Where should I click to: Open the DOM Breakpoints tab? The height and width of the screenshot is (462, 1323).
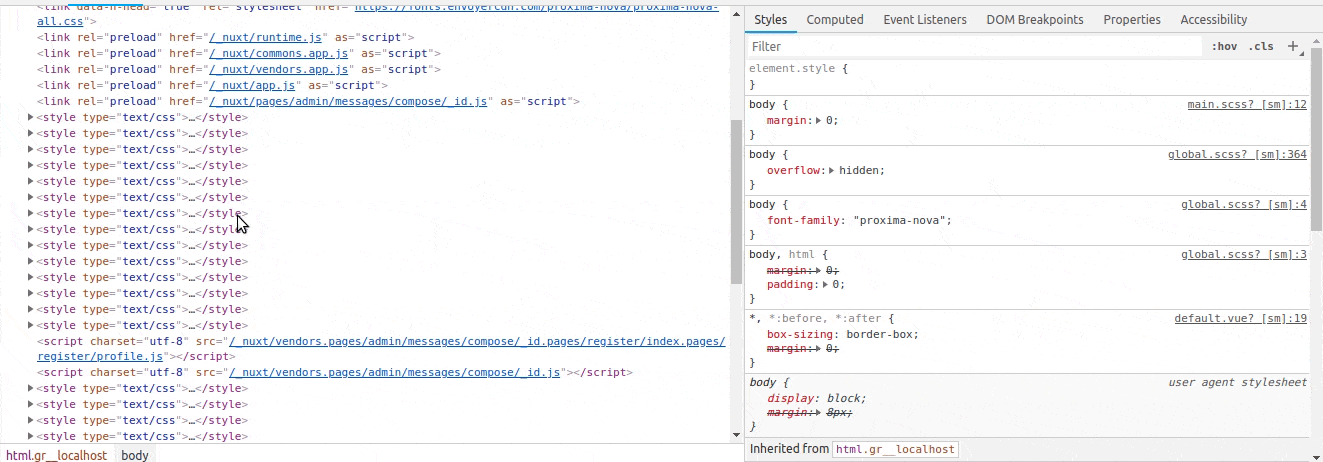(1034, 19)
